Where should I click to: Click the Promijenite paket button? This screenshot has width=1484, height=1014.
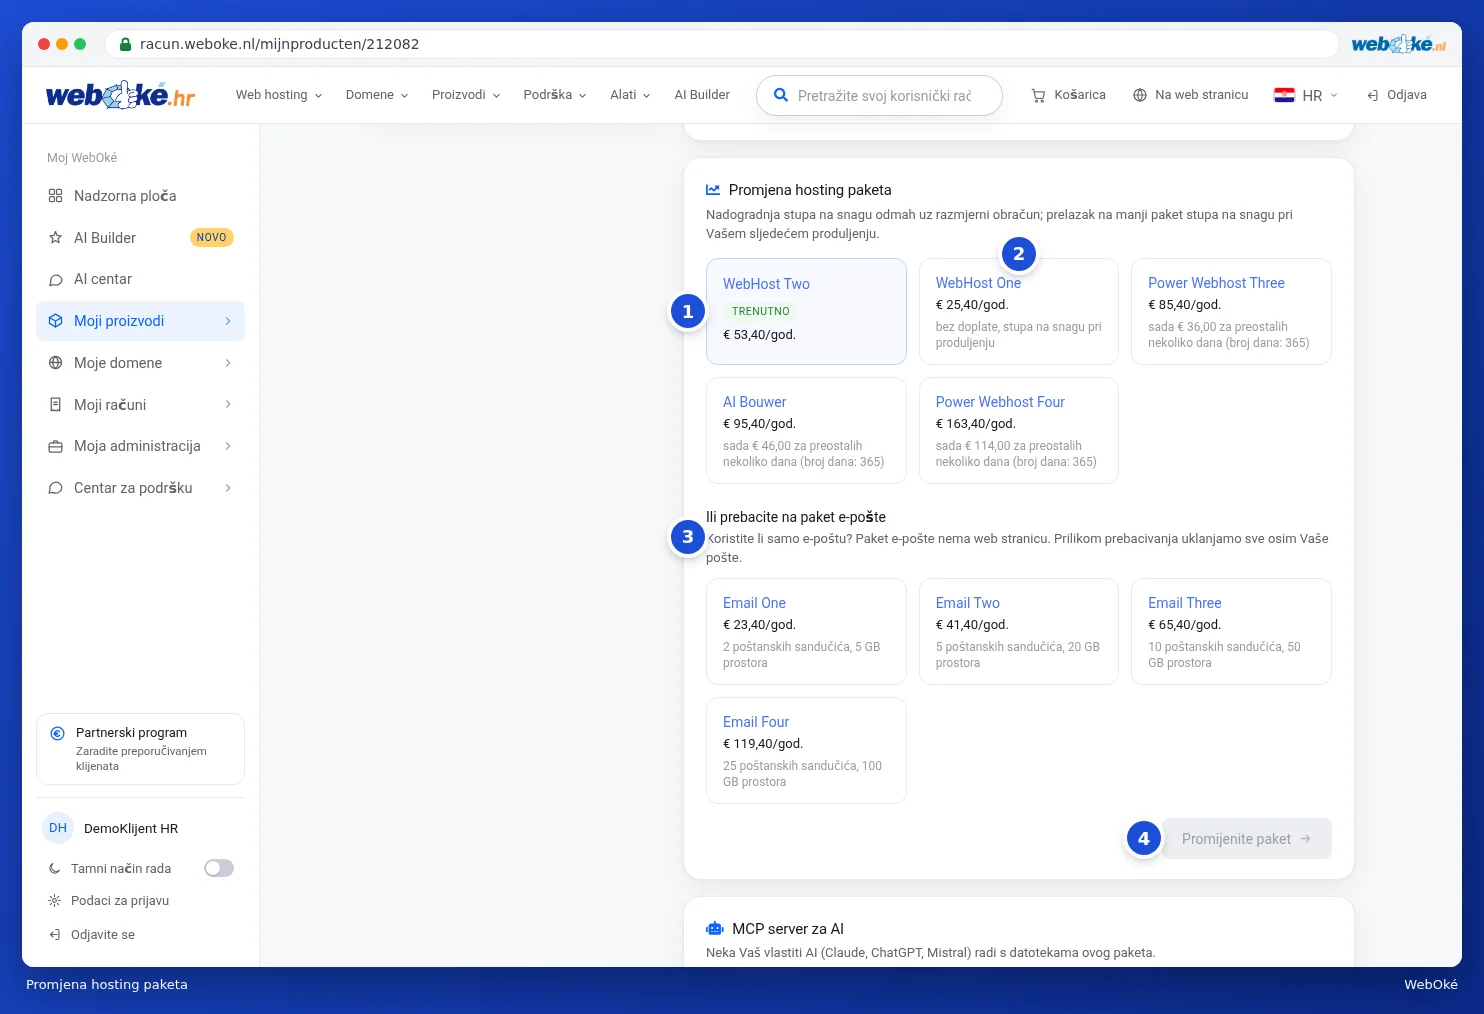pyautogui.click(x=1246, y=839)
